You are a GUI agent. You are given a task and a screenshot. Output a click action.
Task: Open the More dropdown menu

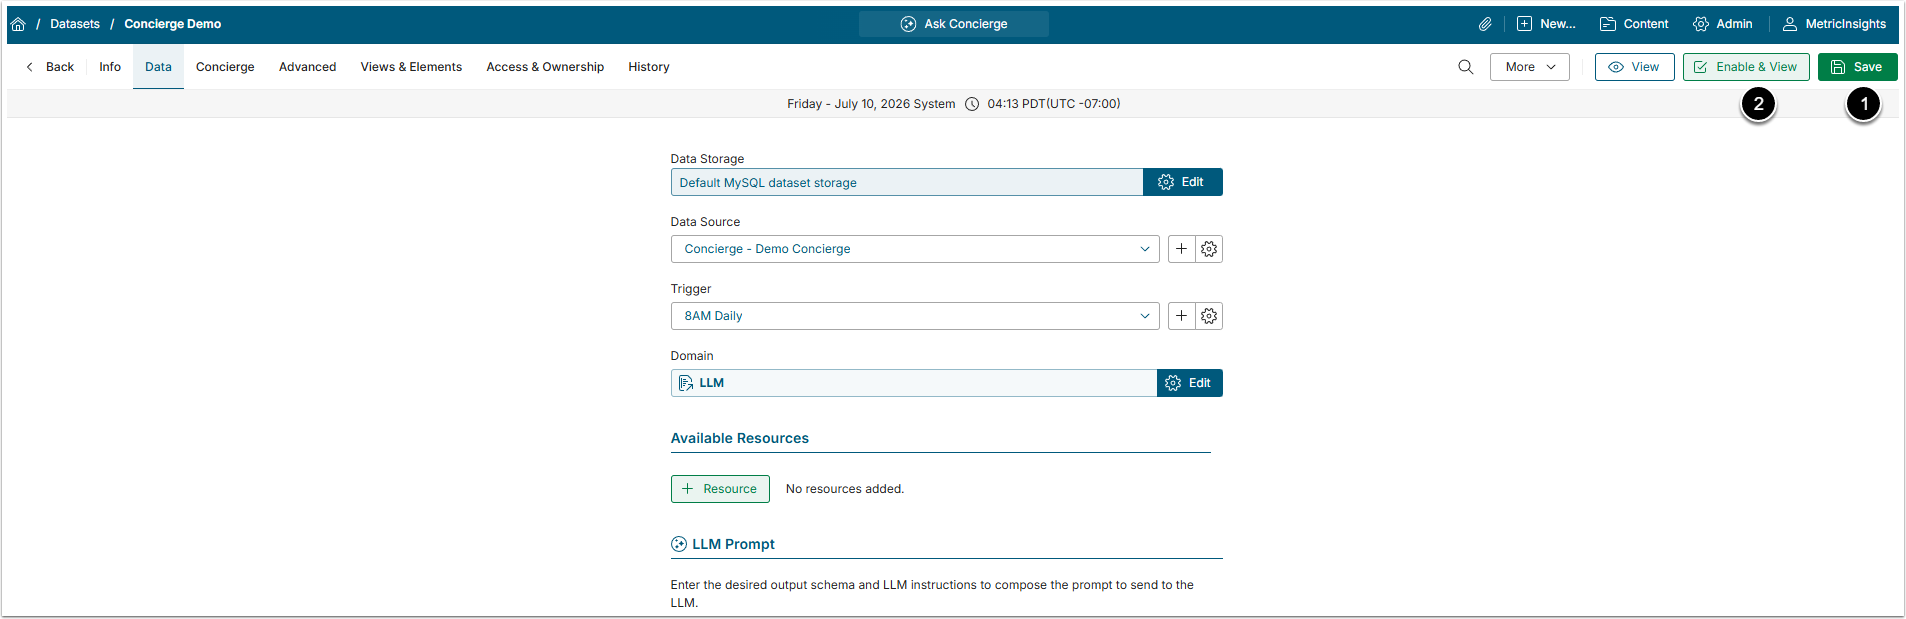(1530, 67)
